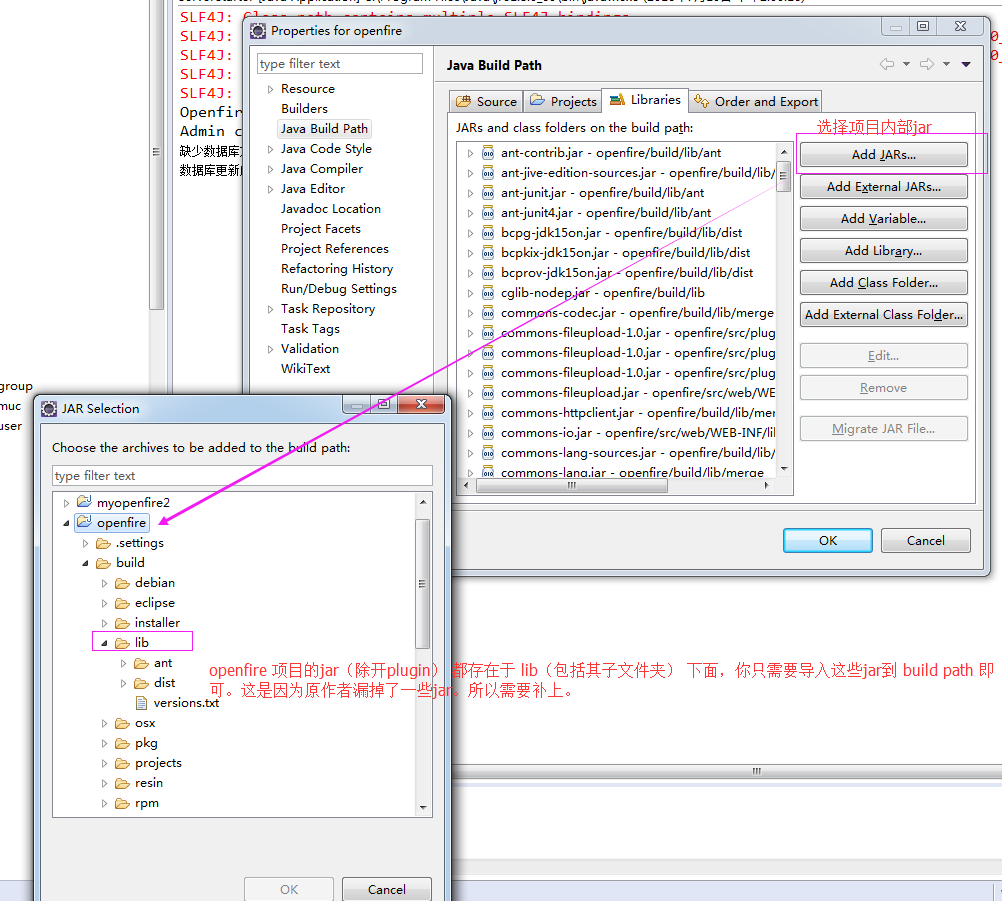This screenshot has height=901, width=1002.
Task: Expand the ant-contrib.jar entry
Action: click(x=470, y=153)
